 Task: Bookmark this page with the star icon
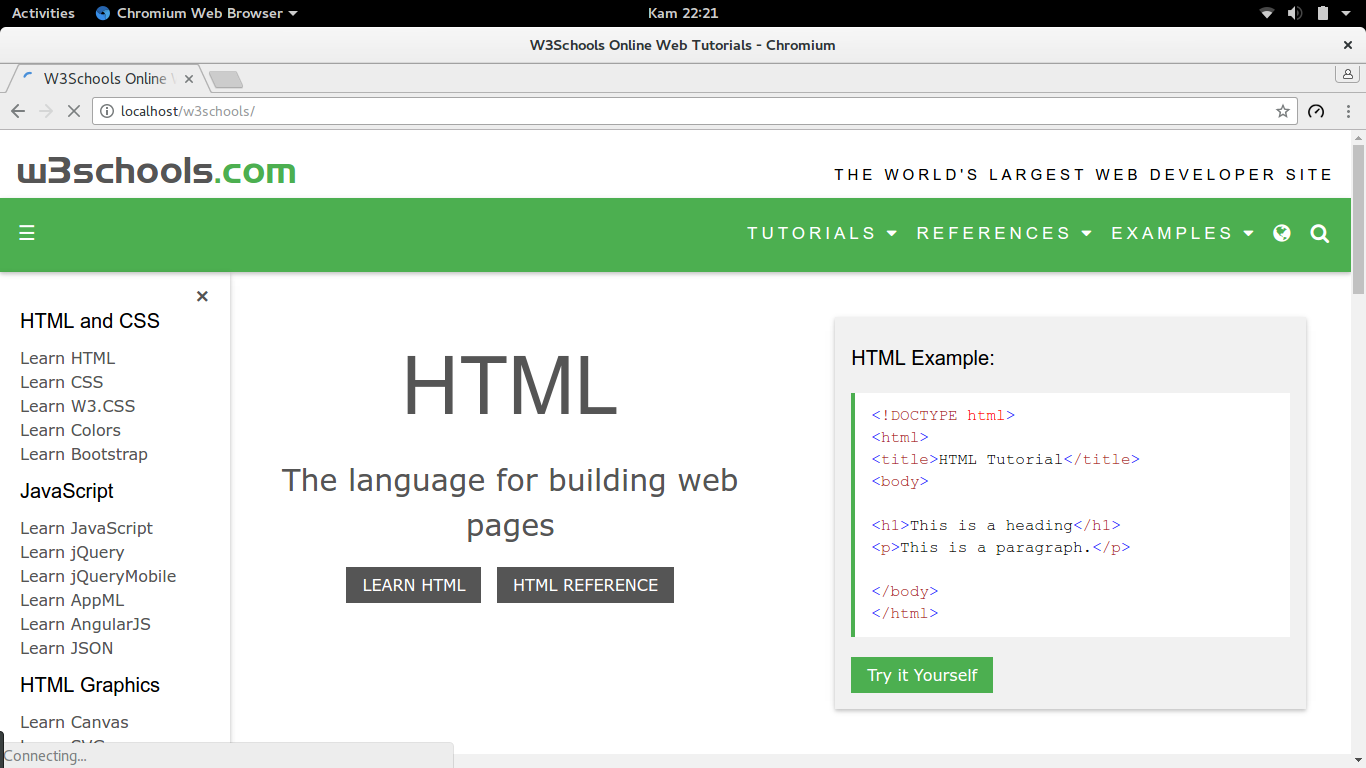(x=1283, y=111)
